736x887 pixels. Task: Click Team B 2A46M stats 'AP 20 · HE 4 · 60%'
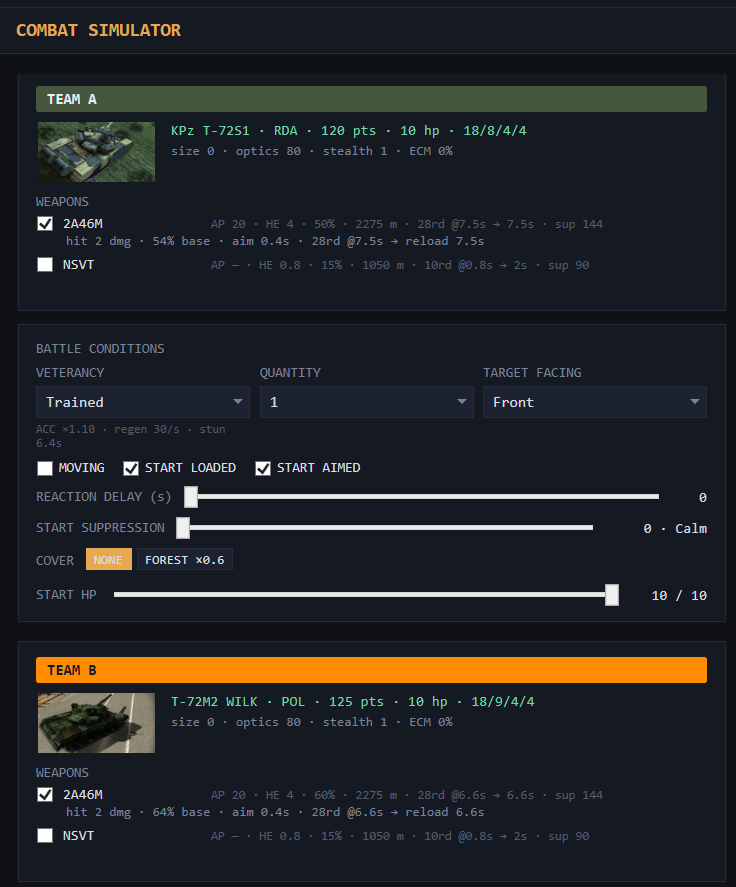407,795
